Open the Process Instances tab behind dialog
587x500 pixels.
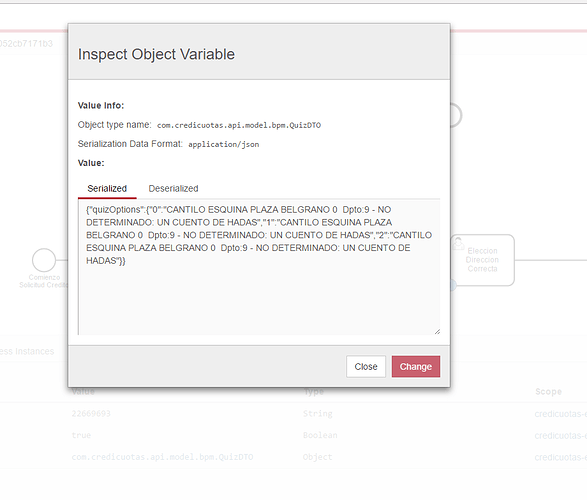[x=27, y=351]
